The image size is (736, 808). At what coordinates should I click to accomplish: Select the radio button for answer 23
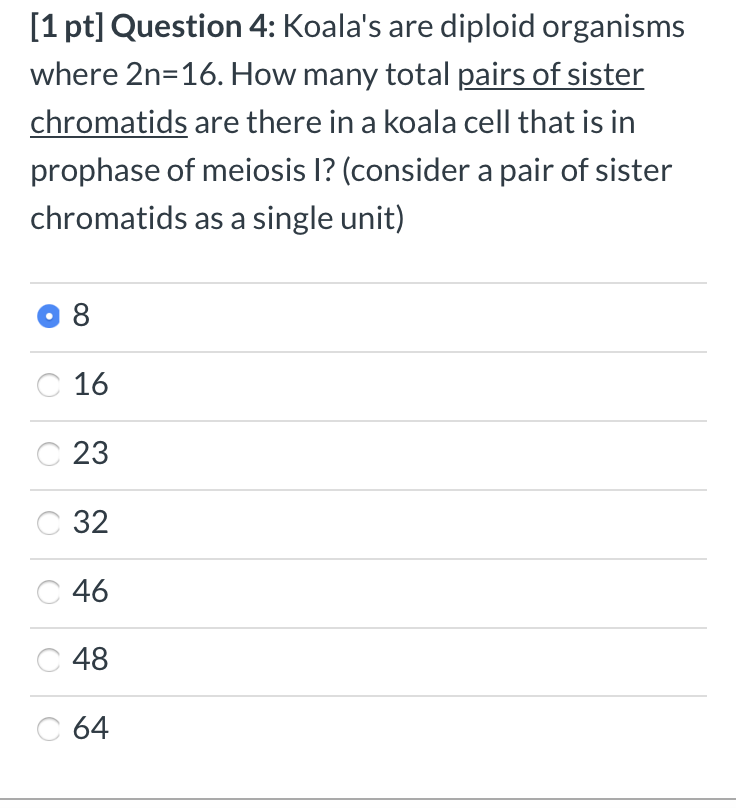pos(48,453)
